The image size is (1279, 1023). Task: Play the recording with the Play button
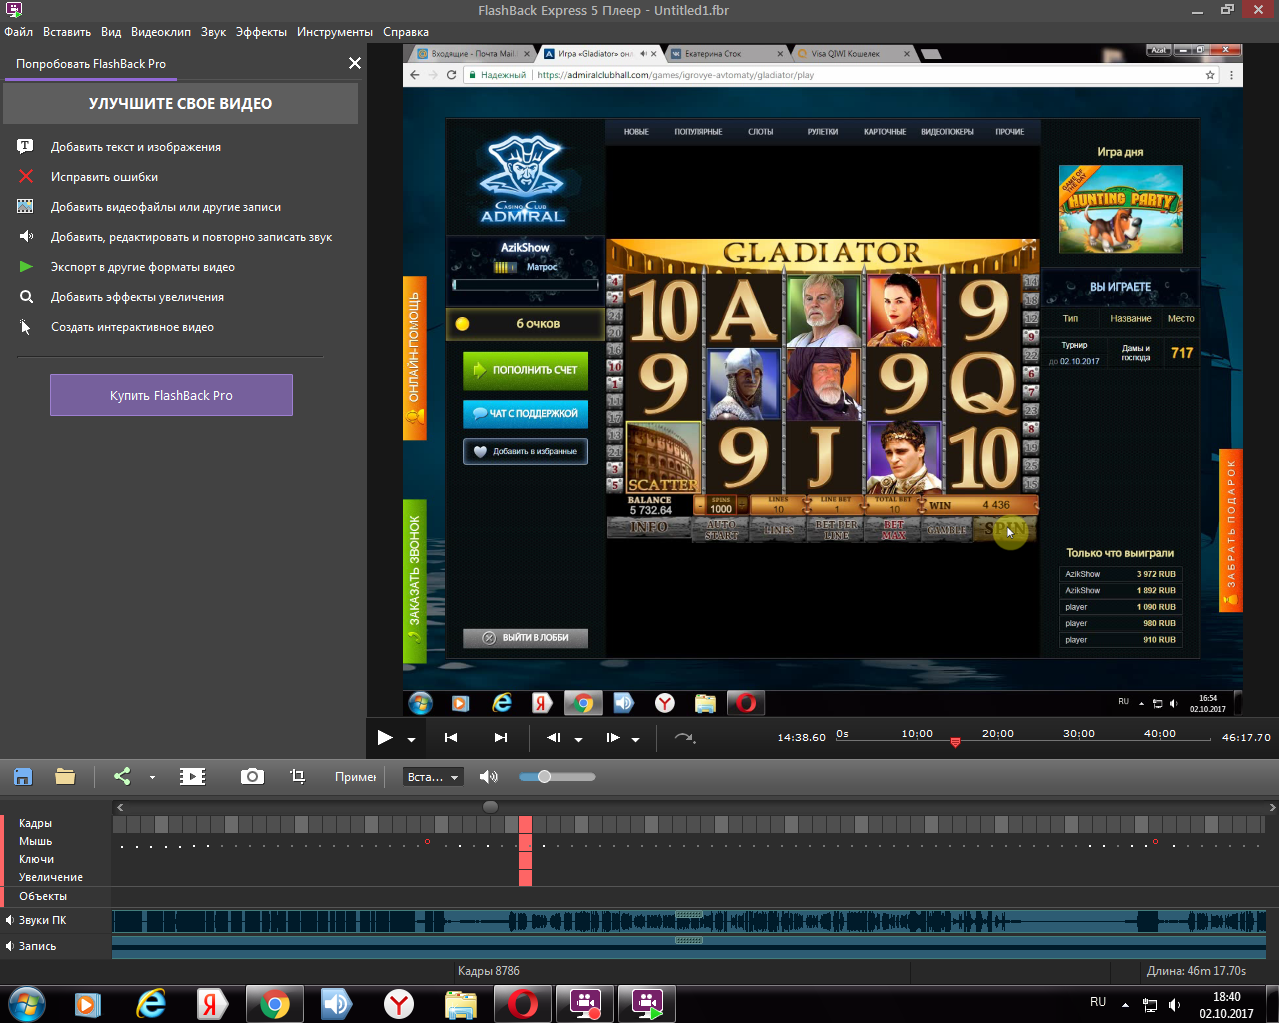pos(385,738)
